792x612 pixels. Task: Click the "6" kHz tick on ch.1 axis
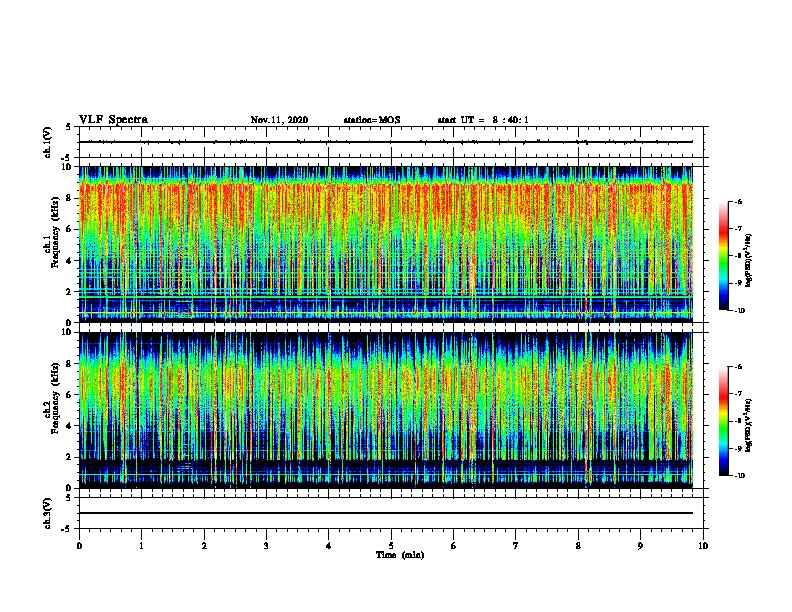[x=69, y=229]
